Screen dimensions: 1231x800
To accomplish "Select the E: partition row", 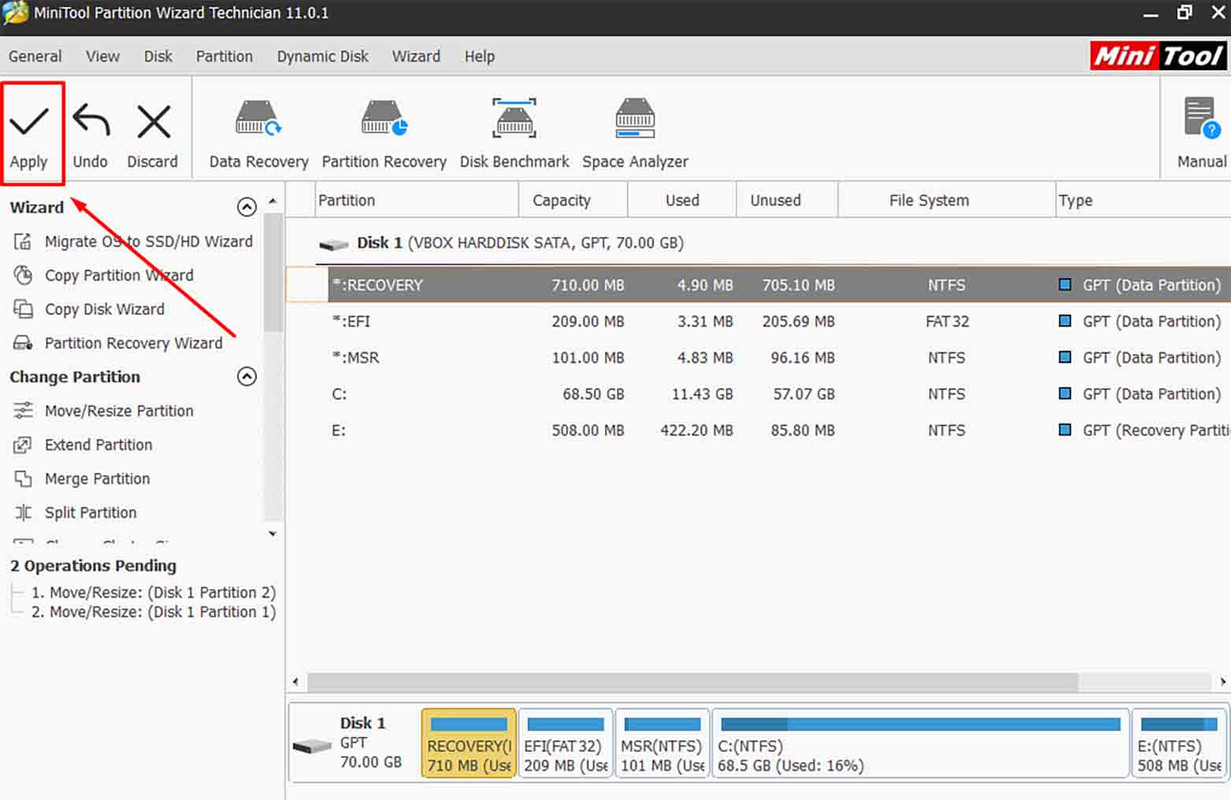I will (x=758, y=430).
